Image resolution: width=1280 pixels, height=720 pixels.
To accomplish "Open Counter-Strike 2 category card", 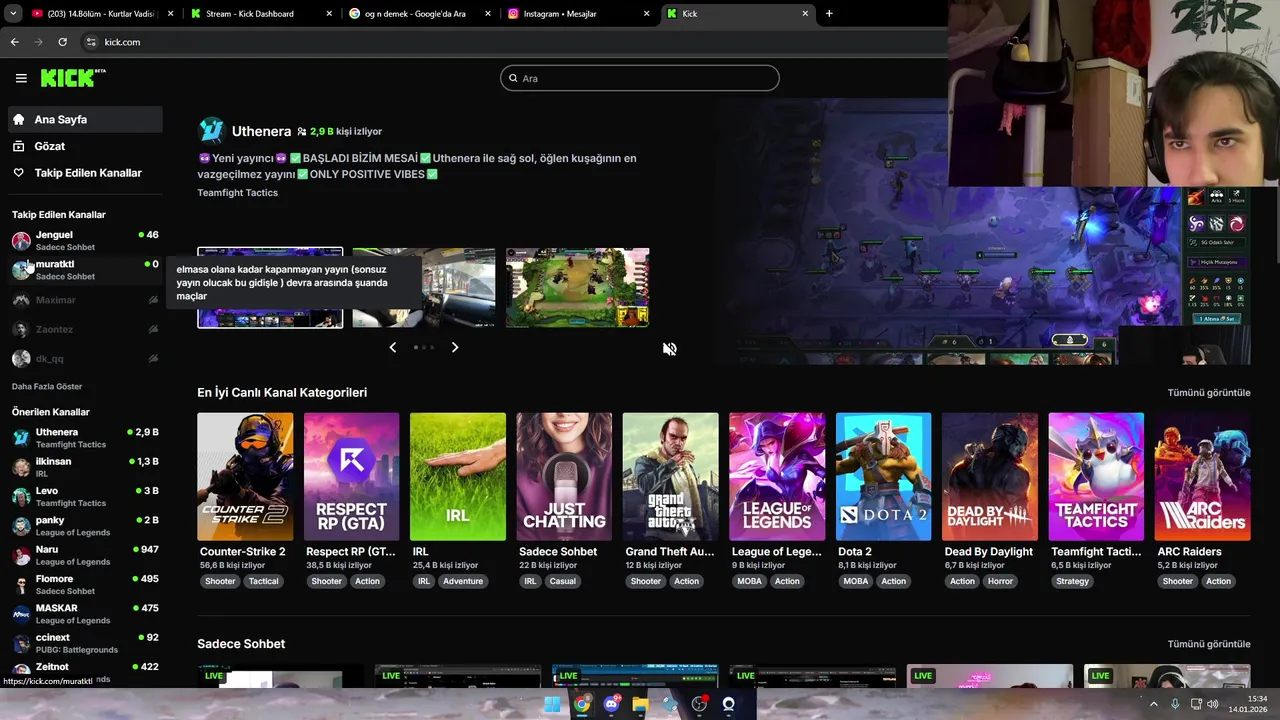I will coord(245,477).
